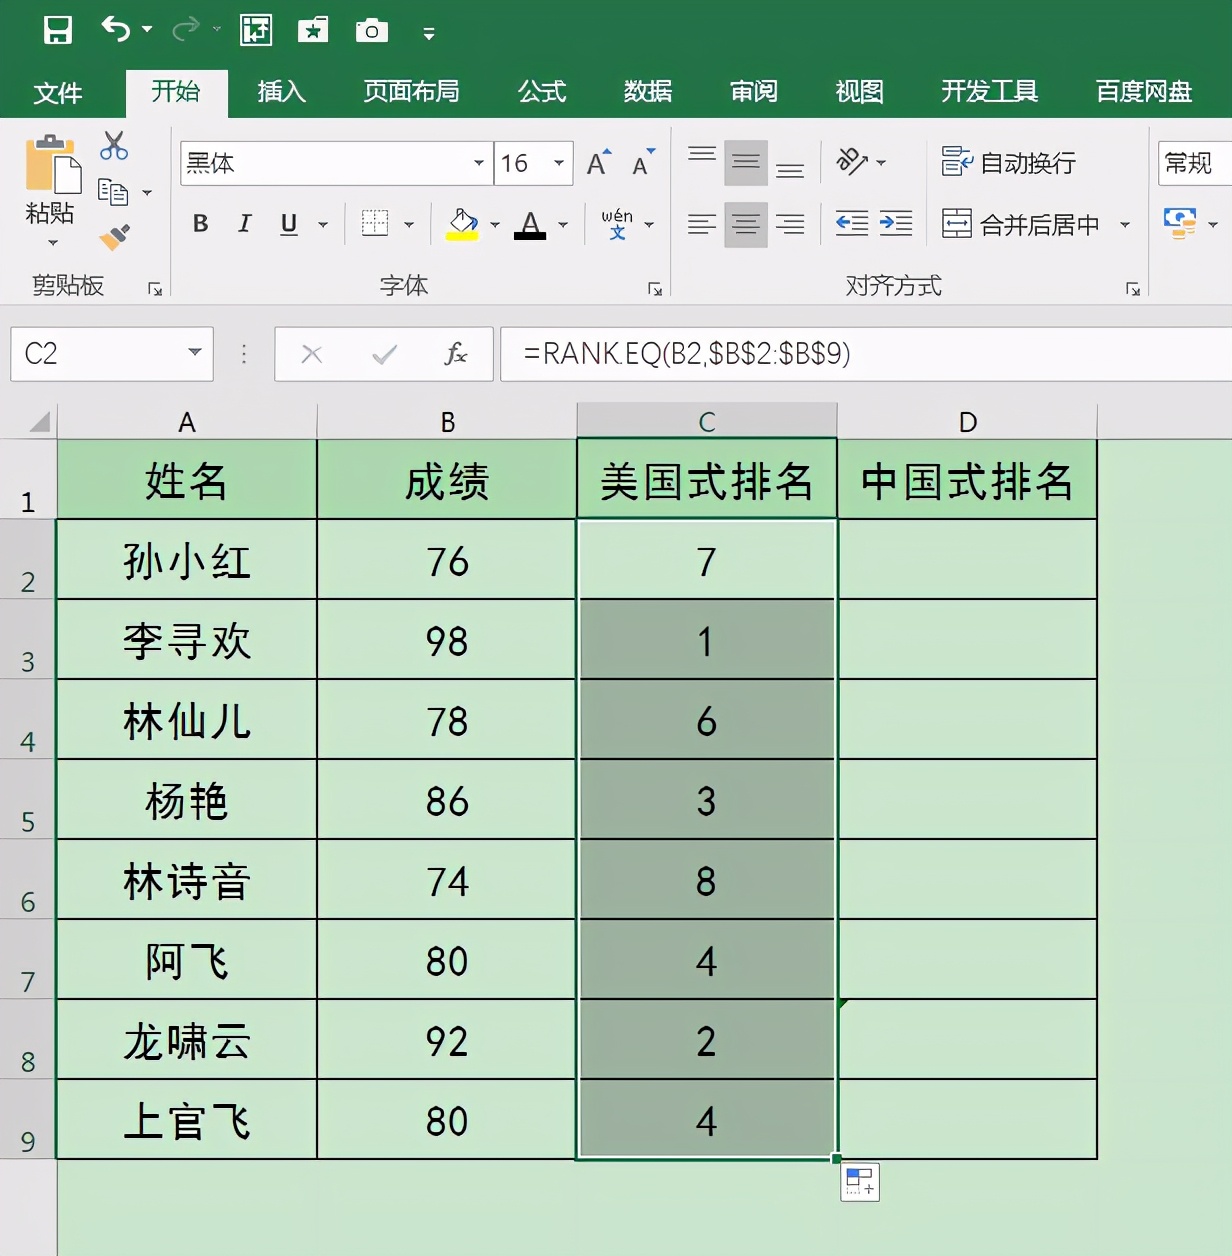This screenshot has width=1232, height=1256.
Task: Click the wén phonetic guide icon
Action: pos(617,224)
